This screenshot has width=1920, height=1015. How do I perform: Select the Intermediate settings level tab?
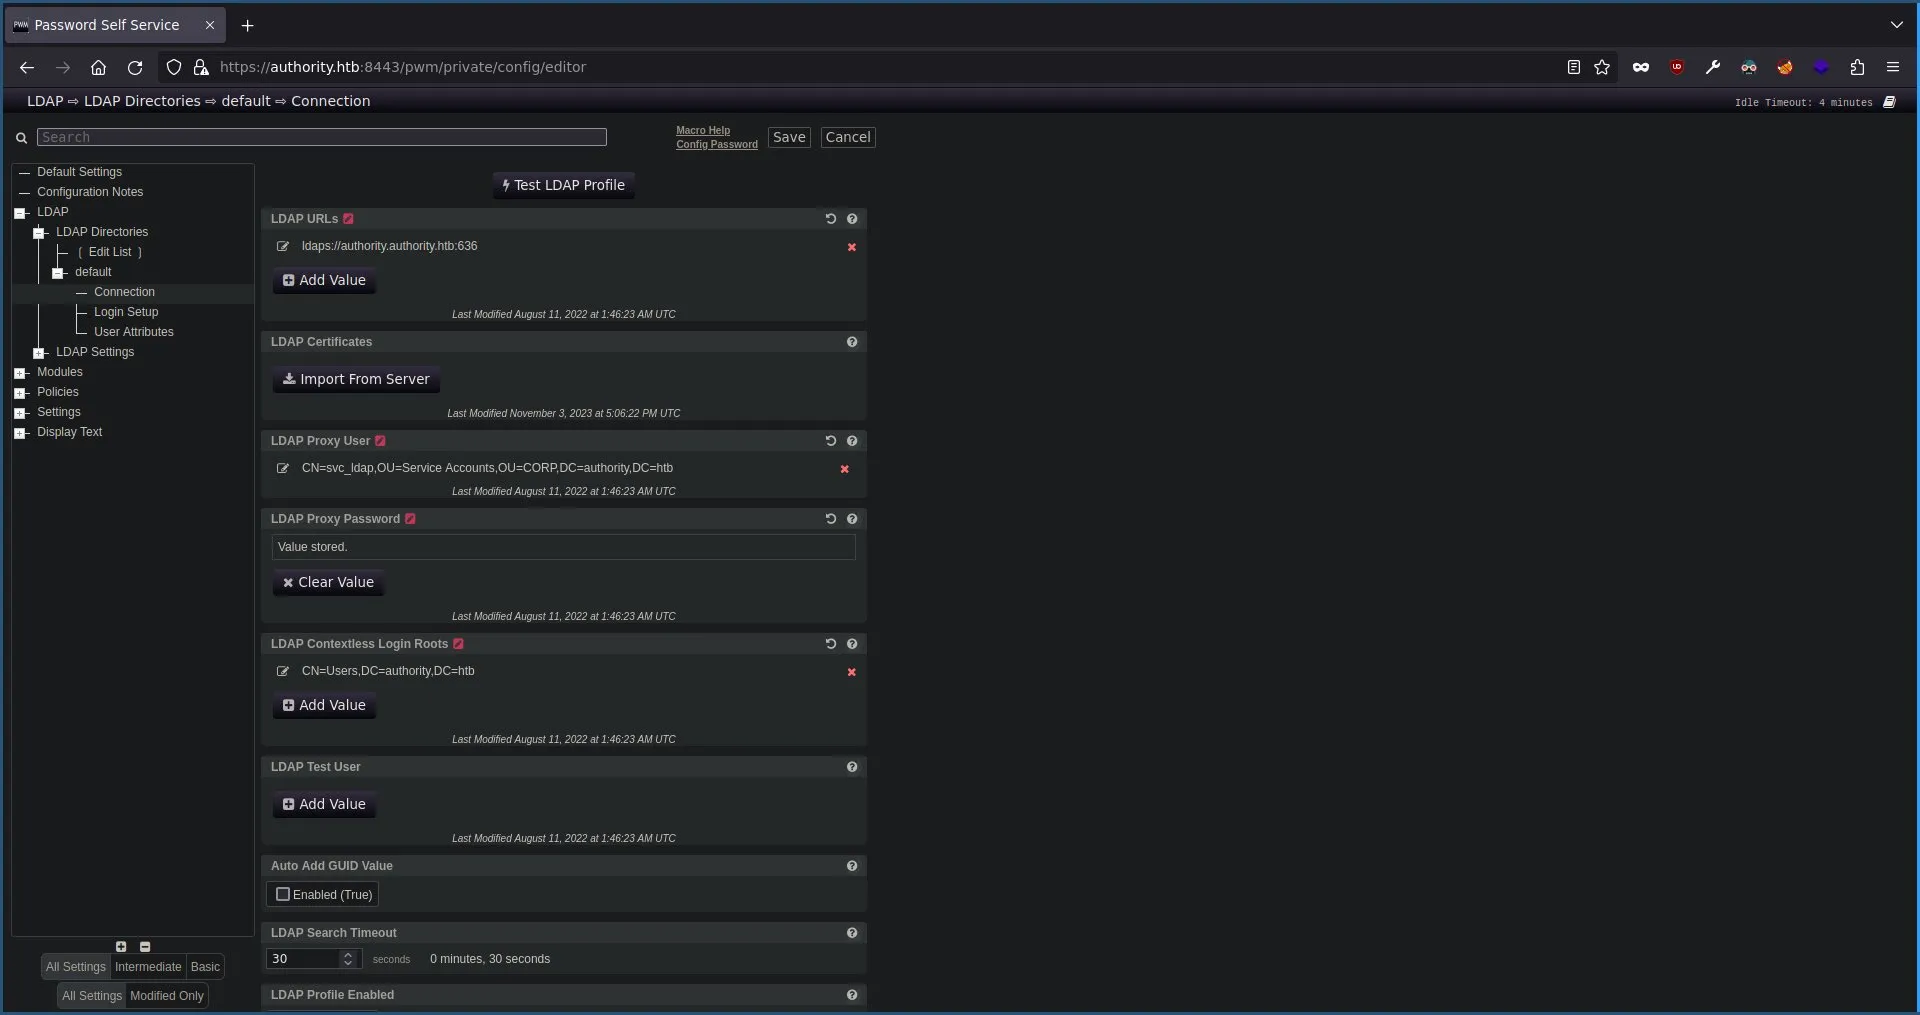point(148,967)
